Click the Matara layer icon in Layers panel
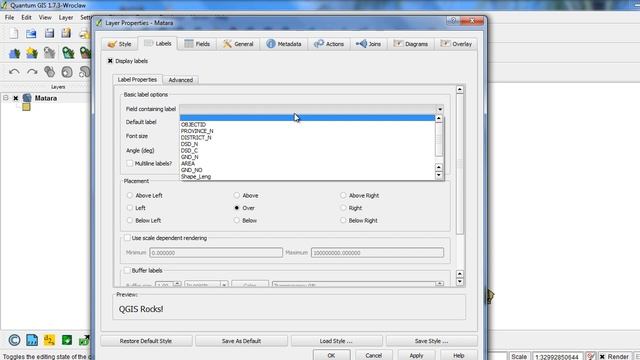Viewport: 640px width, 360px height. [27, 98]
